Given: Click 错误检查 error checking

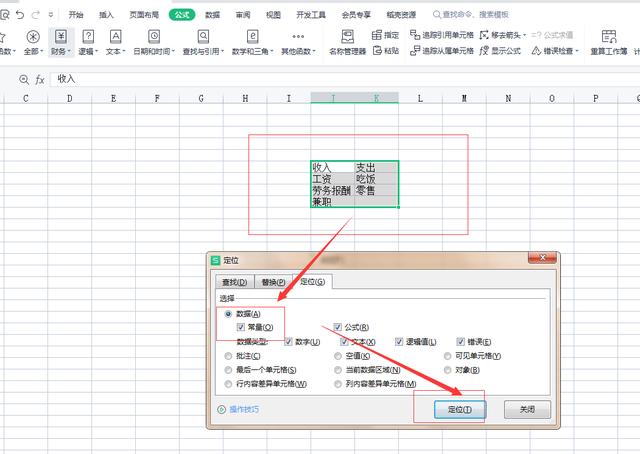Looking at the screenshot, I should [x=555, y=51].
